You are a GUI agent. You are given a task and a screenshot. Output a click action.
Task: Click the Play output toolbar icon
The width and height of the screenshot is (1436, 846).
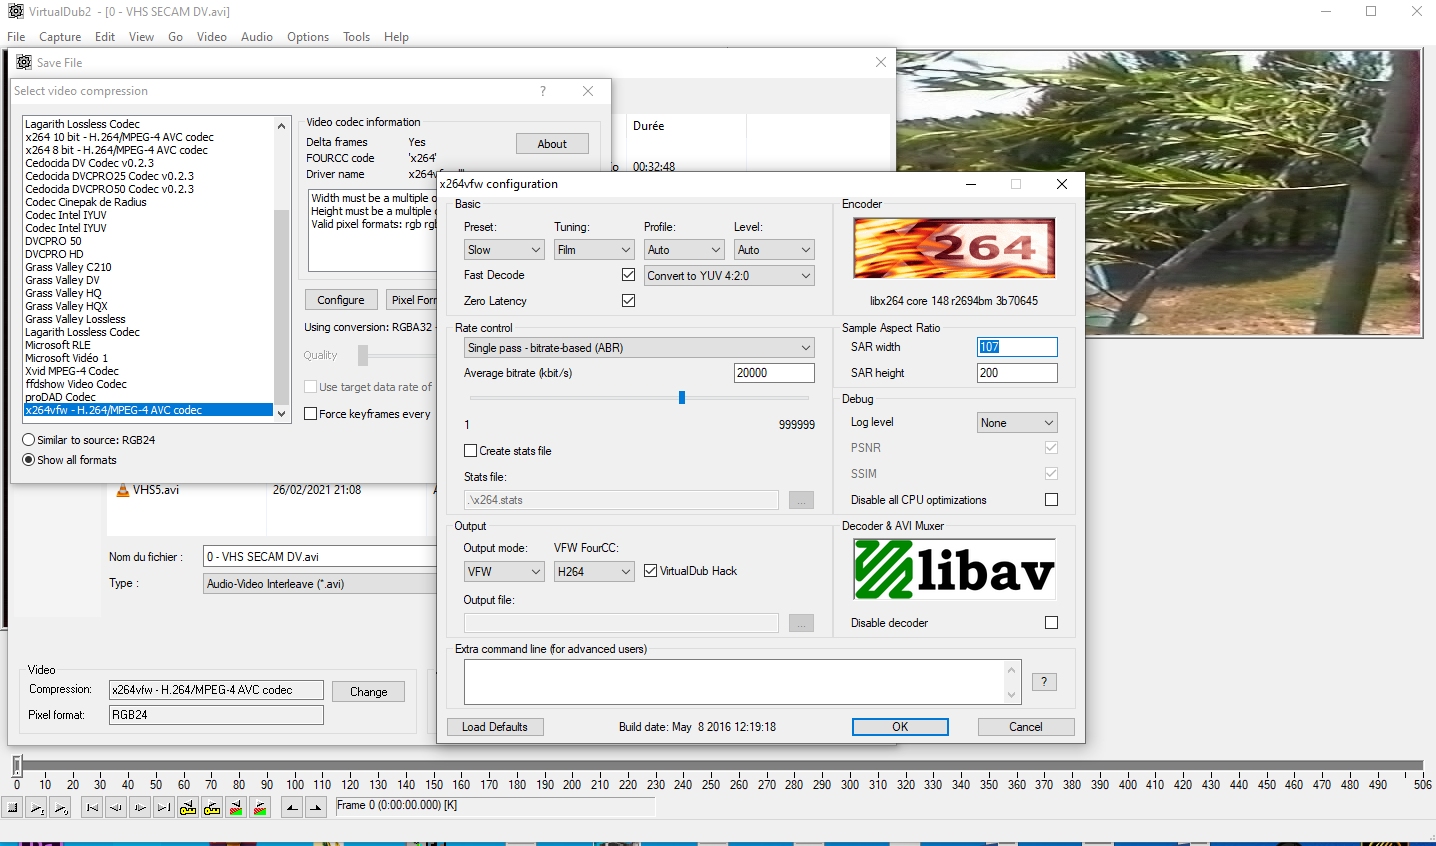61,808
